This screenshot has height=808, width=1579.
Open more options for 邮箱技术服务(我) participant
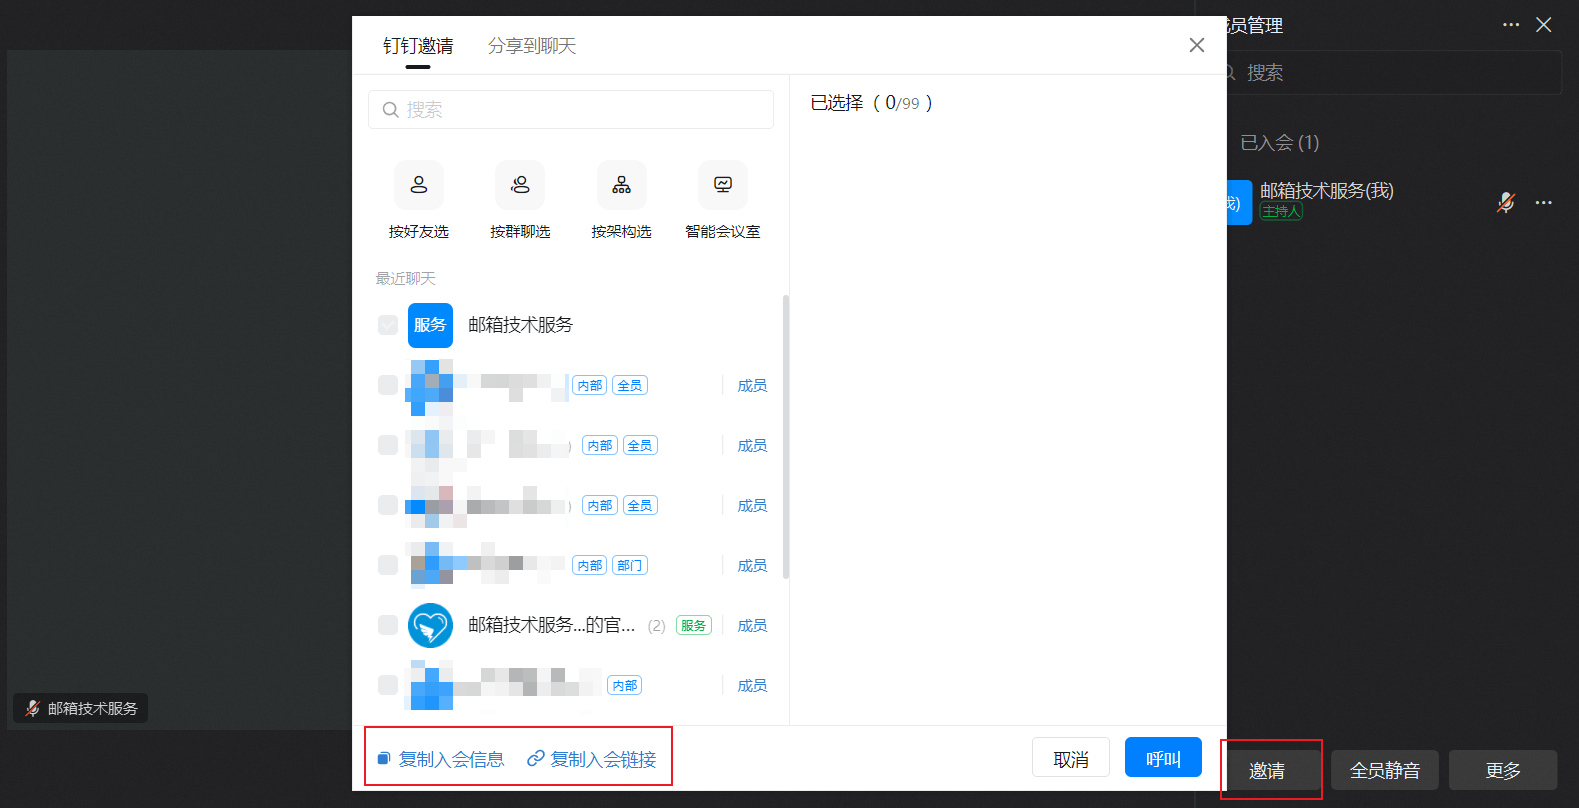[1544, 202]
